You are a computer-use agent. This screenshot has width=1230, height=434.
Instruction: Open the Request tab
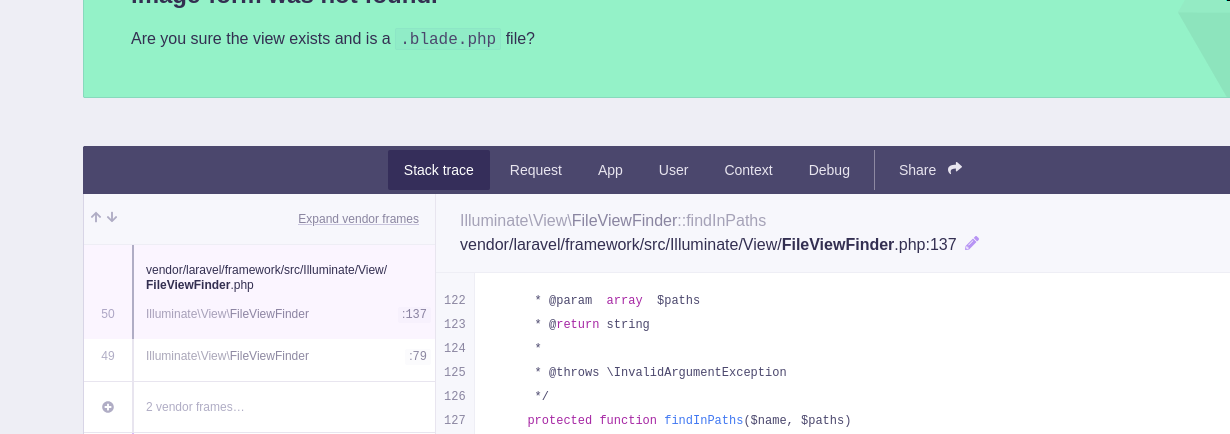coord(535,170)
